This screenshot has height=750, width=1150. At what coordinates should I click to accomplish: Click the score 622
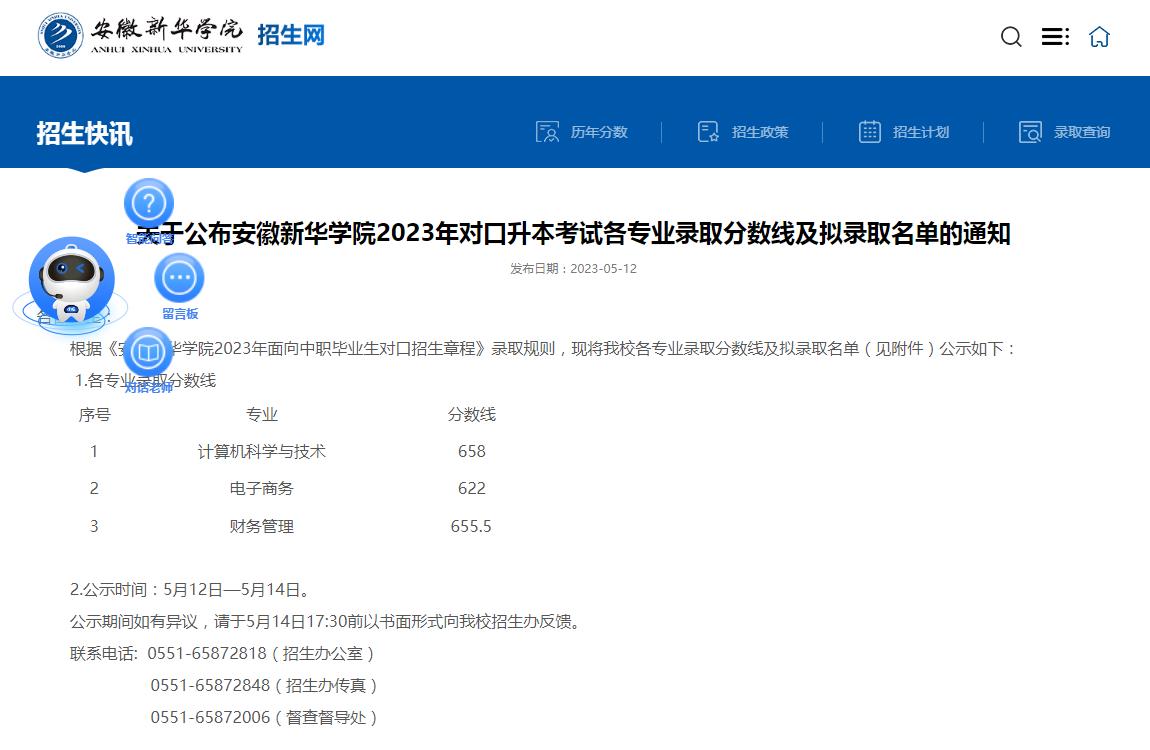pyautogui.click(x=472, y=488)
